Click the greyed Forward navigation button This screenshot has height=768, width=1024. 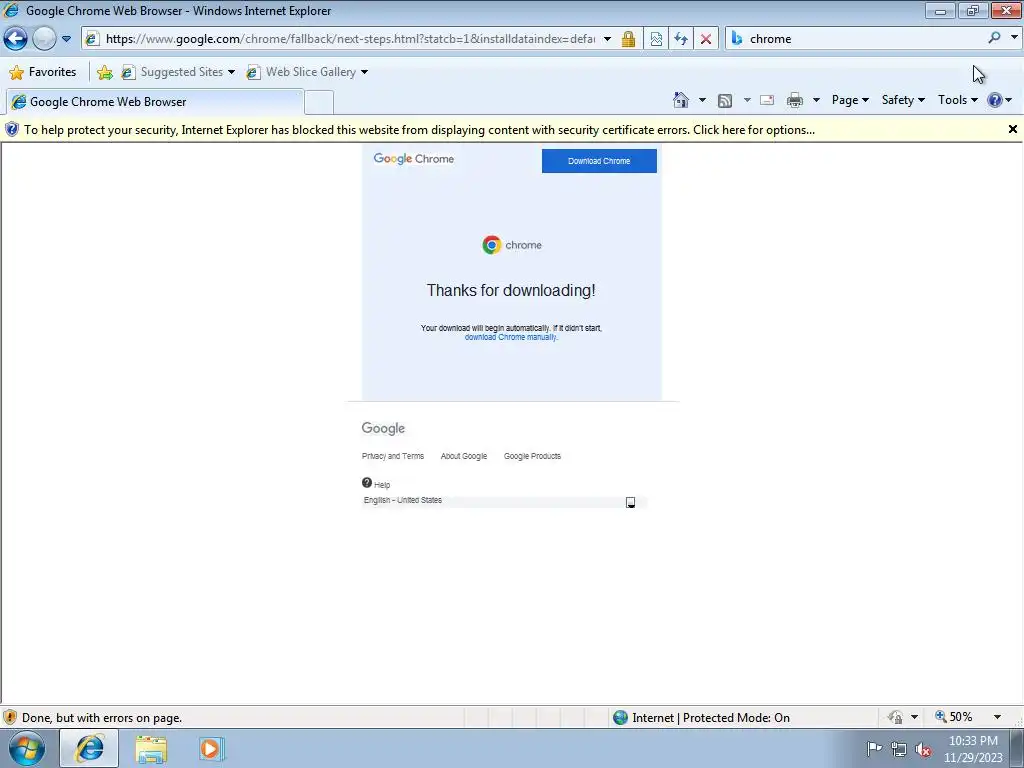44,39
